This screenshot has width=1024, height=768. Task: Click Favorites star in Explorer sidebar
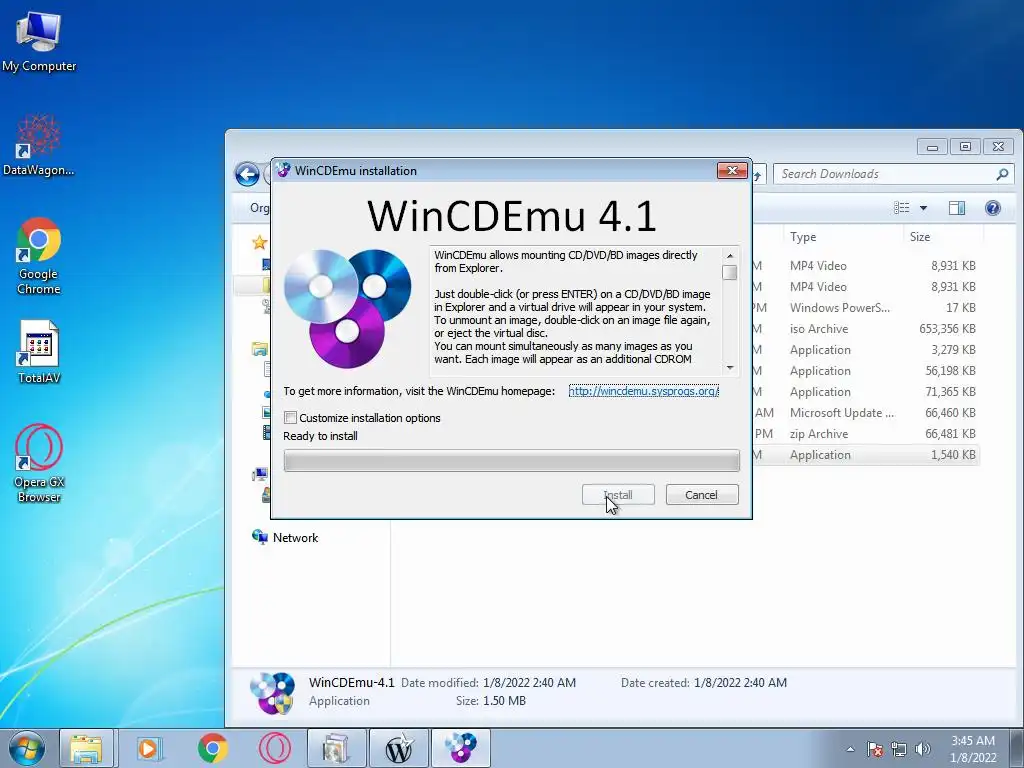tap(259, 242)
